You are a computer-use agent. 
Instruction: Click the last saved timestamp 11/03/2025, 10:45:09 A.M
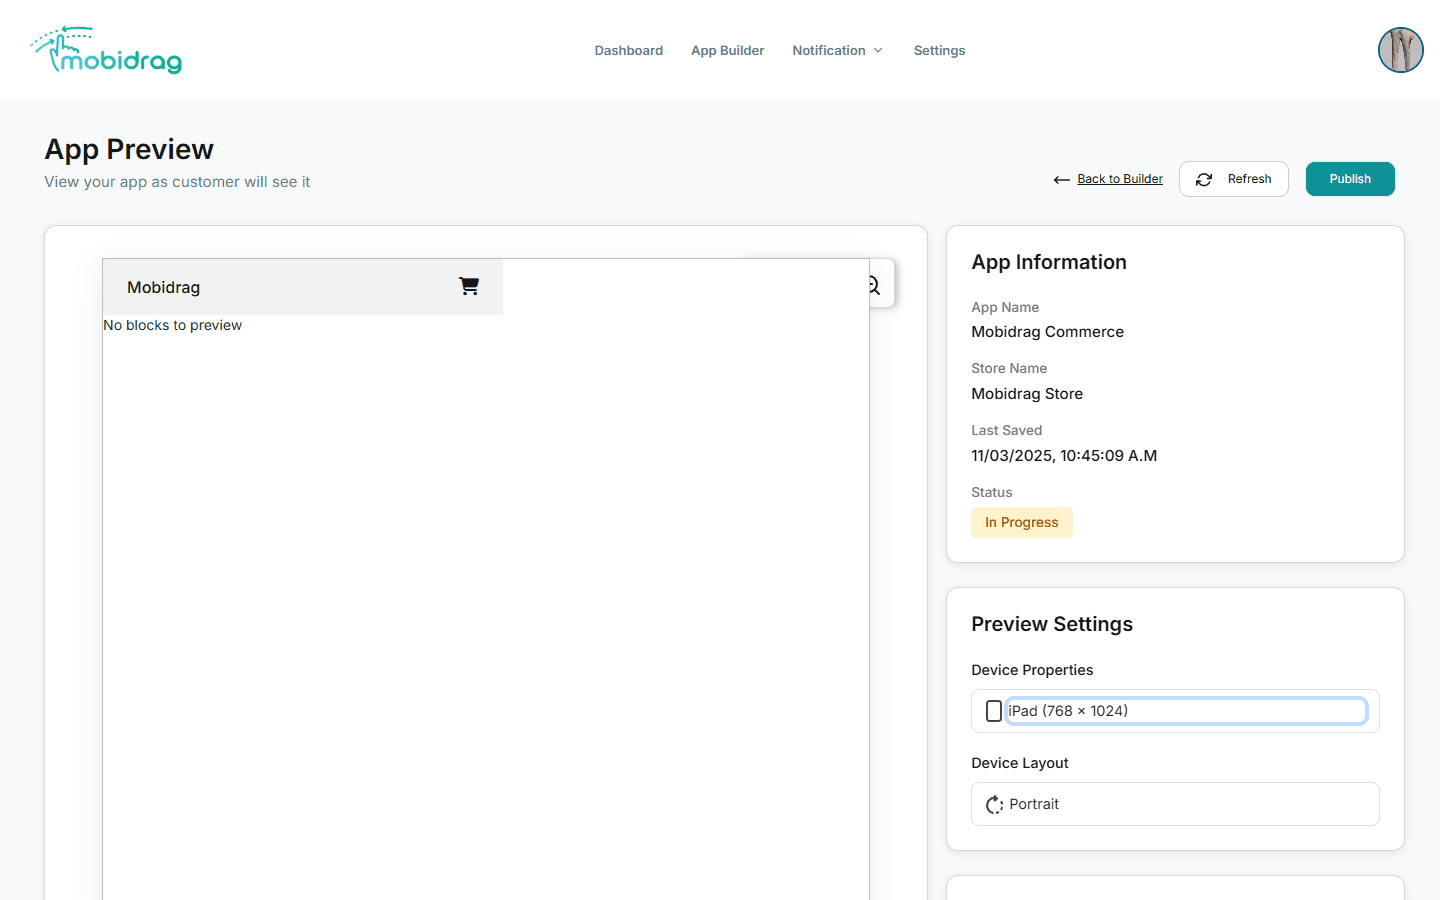1064,456
